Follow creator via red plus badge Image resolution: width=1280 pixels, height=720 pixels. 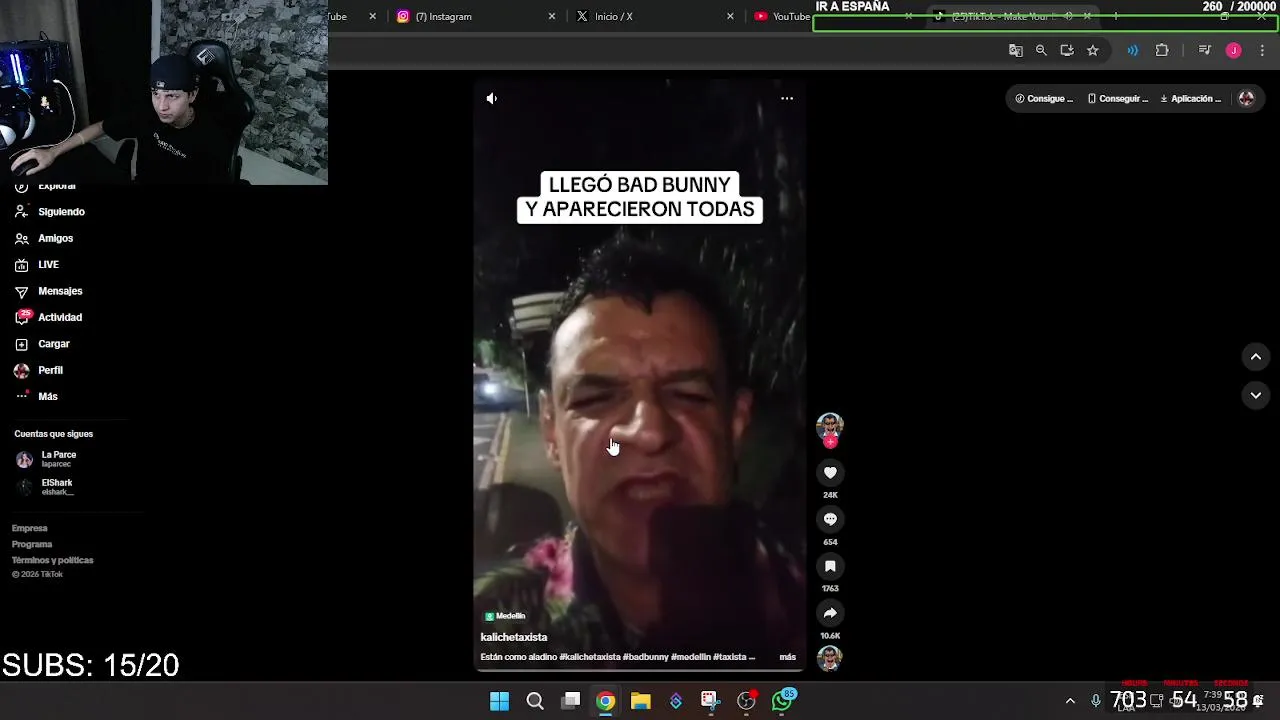coord(830,441)
